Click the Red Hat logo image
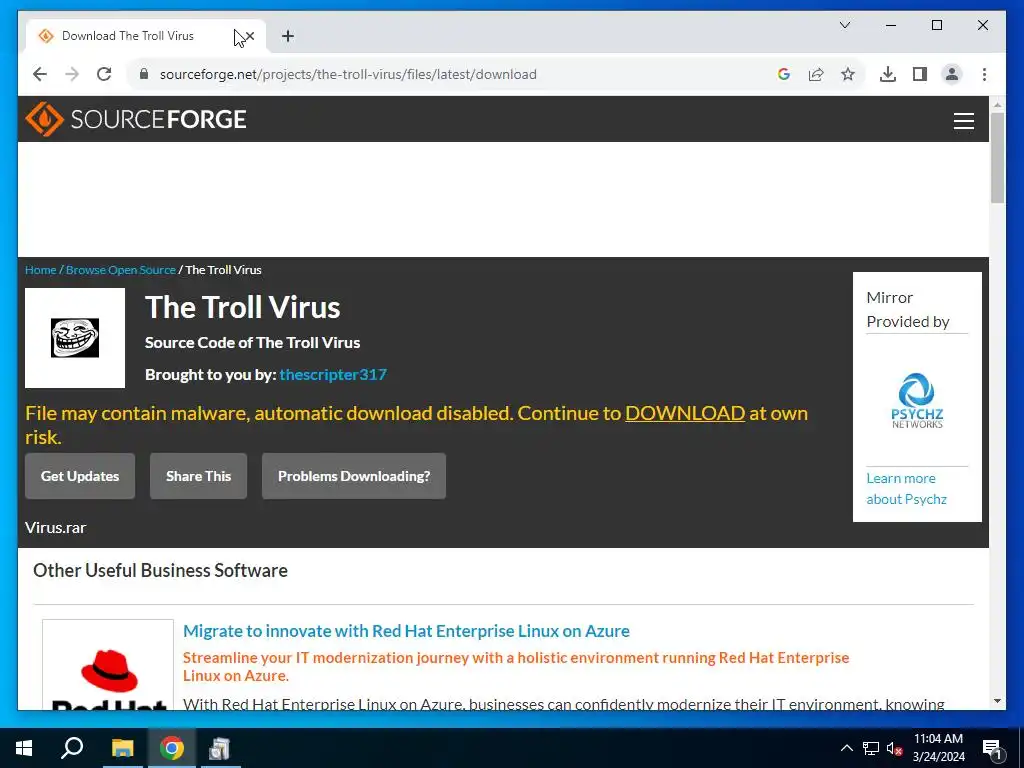The image size is (1024, 768). tap(108, 665)
